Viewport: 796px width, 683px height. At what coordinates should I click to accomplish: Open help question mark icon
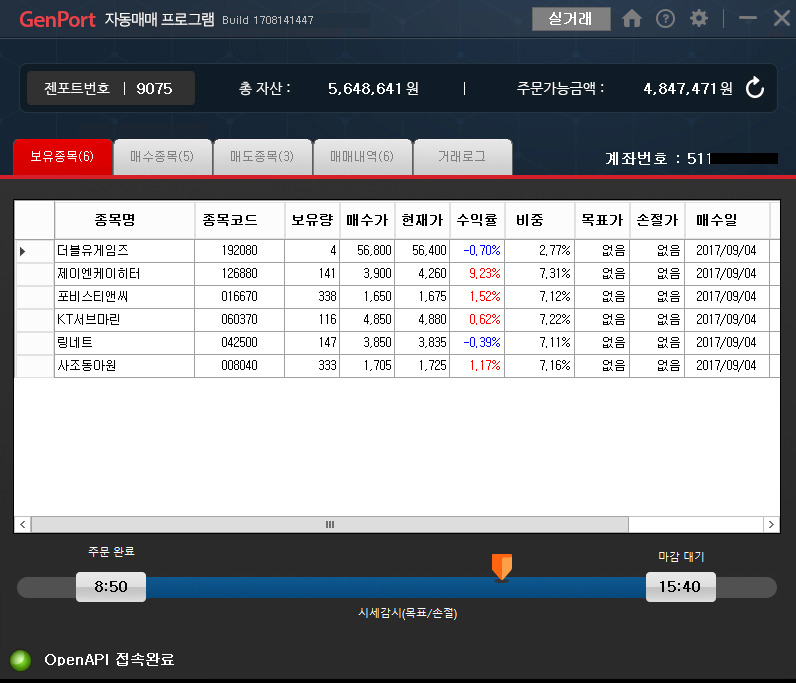tap(665, 19)
